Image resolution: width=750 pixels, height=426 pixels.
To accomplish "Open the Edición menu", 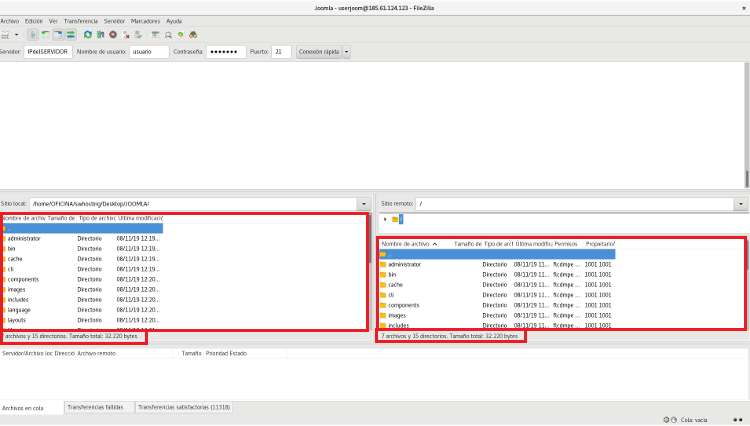I will [x=33, y=21].
